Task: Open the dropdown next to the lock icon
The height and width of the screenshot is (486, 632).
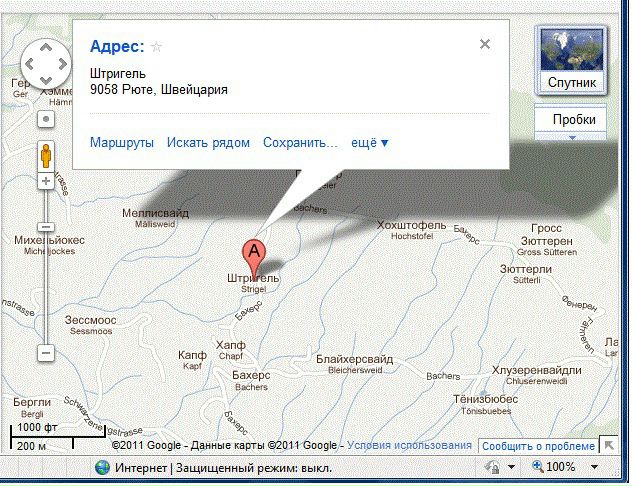Action: 511,467
